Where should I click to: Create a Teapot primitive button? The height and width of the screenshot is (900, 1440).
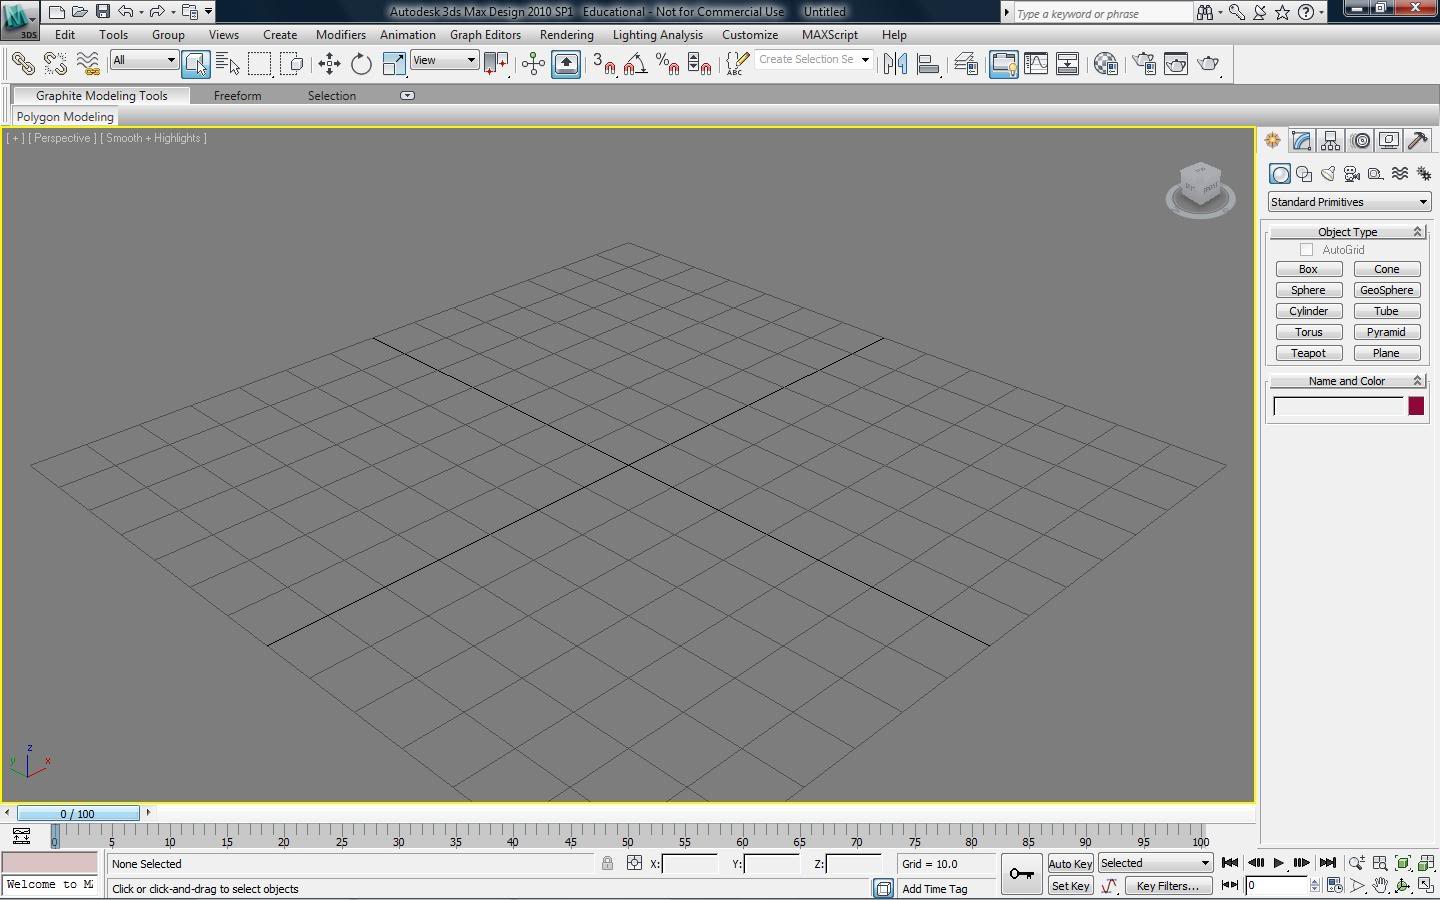pyautogui.click(x=1308, y=353)
